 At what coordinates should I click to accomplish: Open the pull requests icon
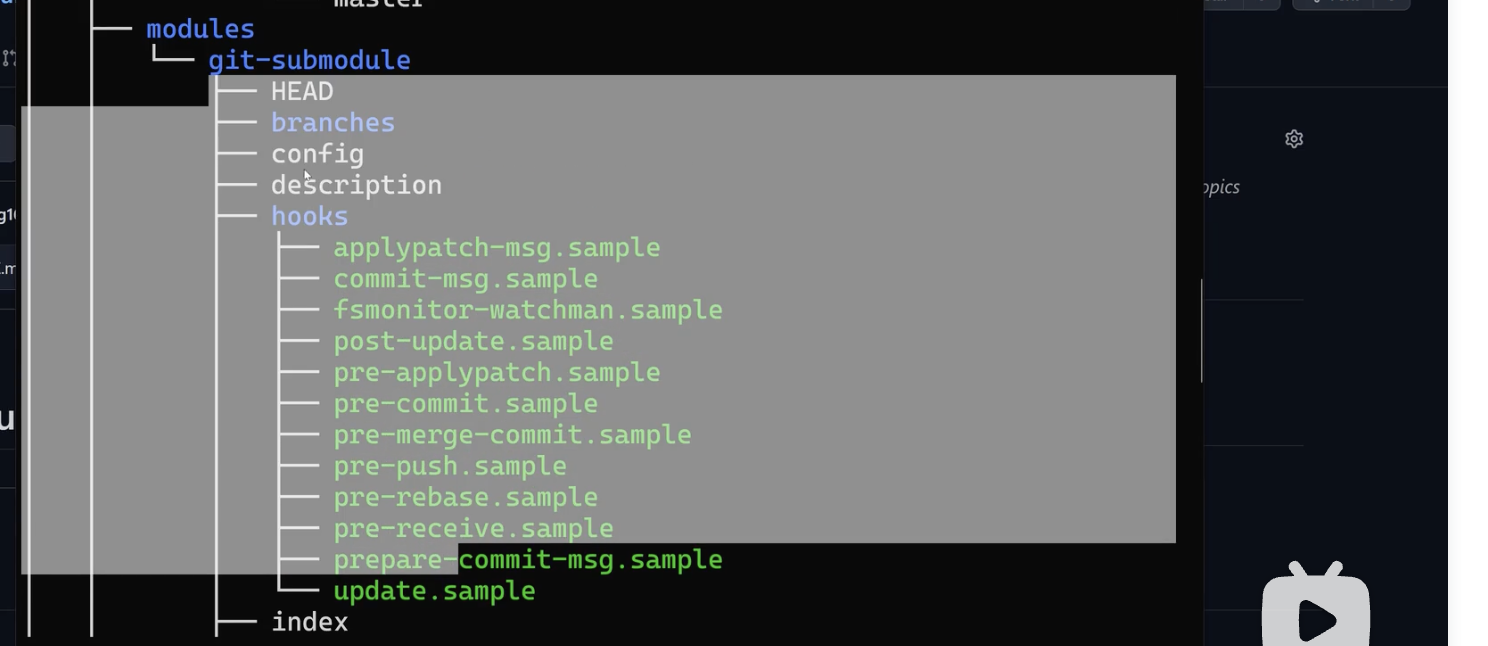click(x=9, y=58)
